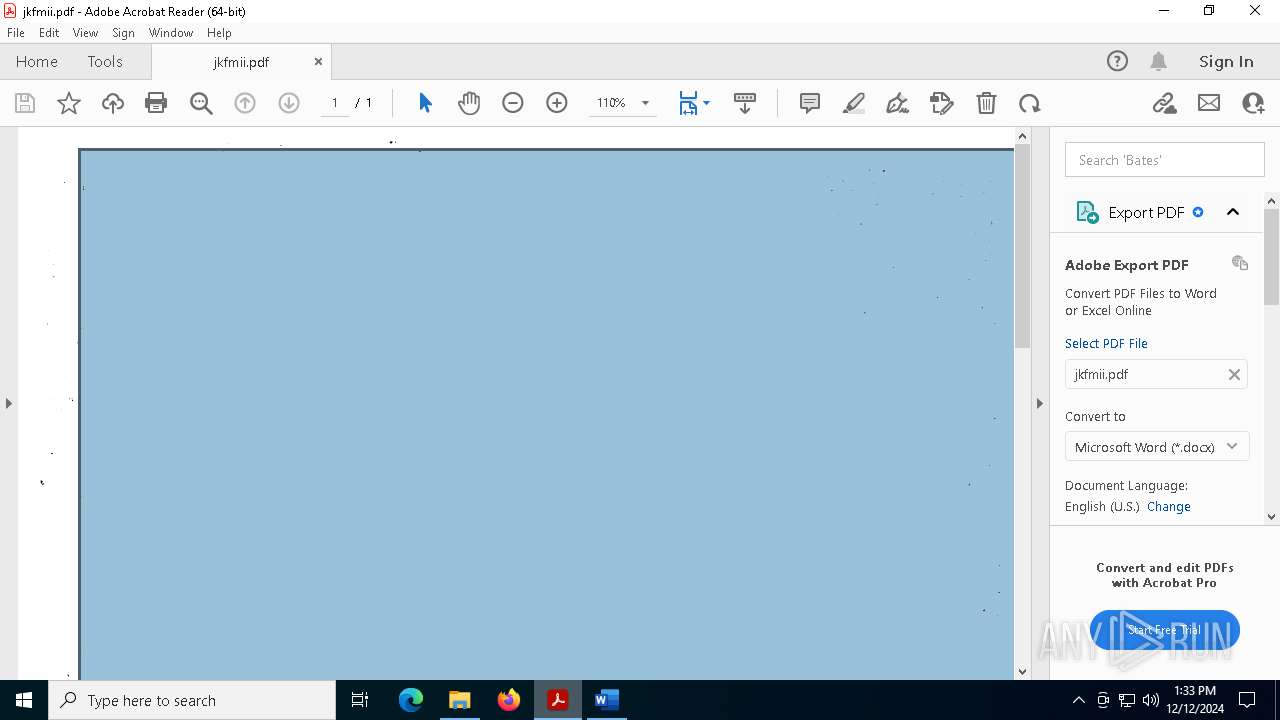Activate the Hand pan tool
The width and height of the screenshot is (1280, 720).
tap(469, 103)
